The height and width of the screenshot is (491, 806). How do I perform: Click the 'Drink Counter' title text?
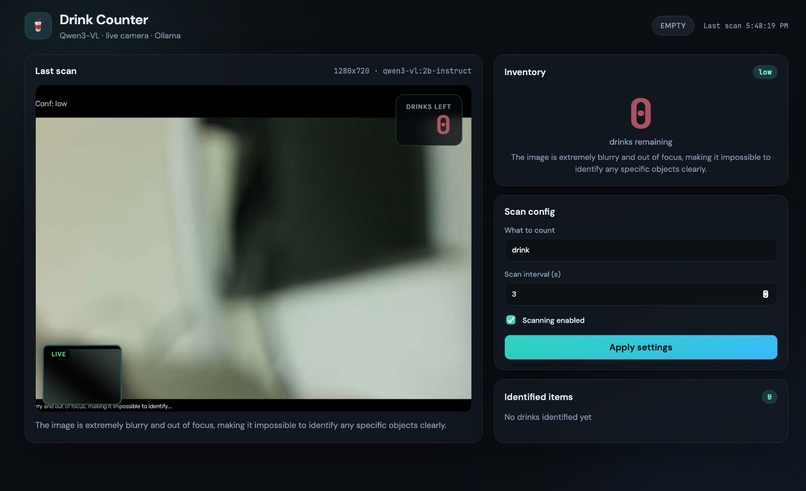click(104, 20)
